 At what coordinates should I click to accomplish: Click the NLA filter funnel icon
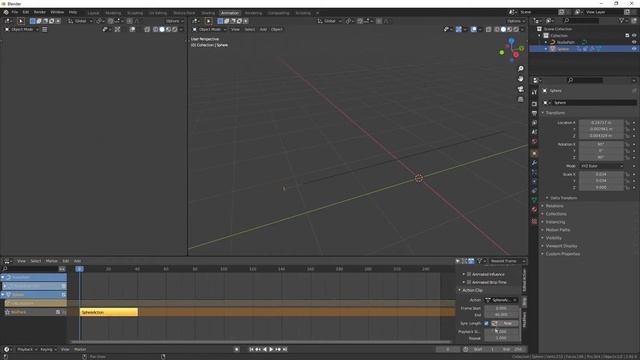point(480,261)
